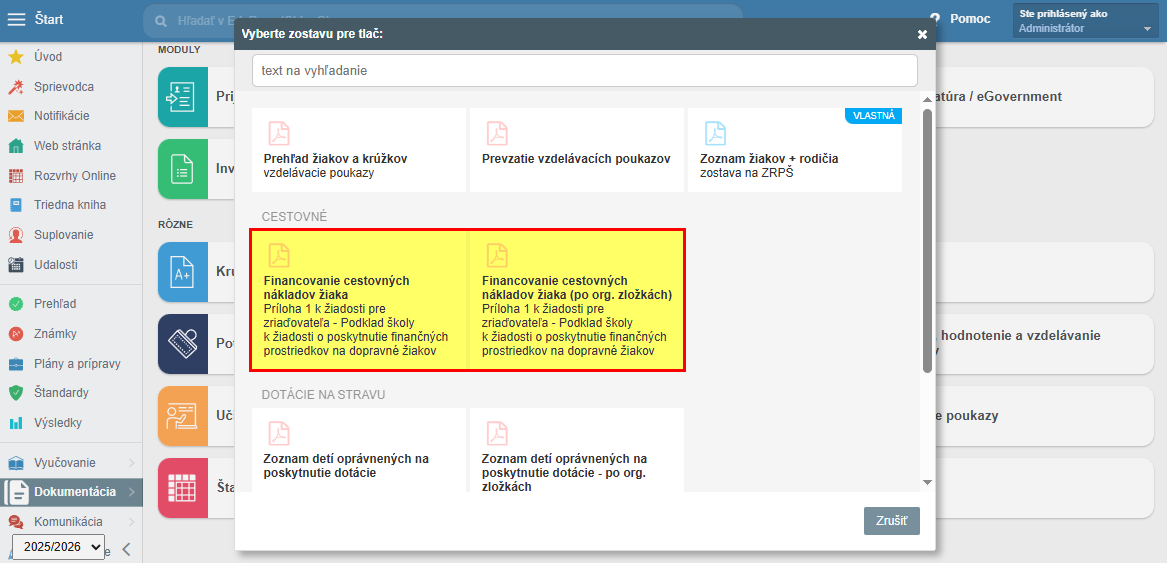Screen dimensions: 1167x563
Task: Click the Úvod star icon in sidebar
Action: pos(16,57)
